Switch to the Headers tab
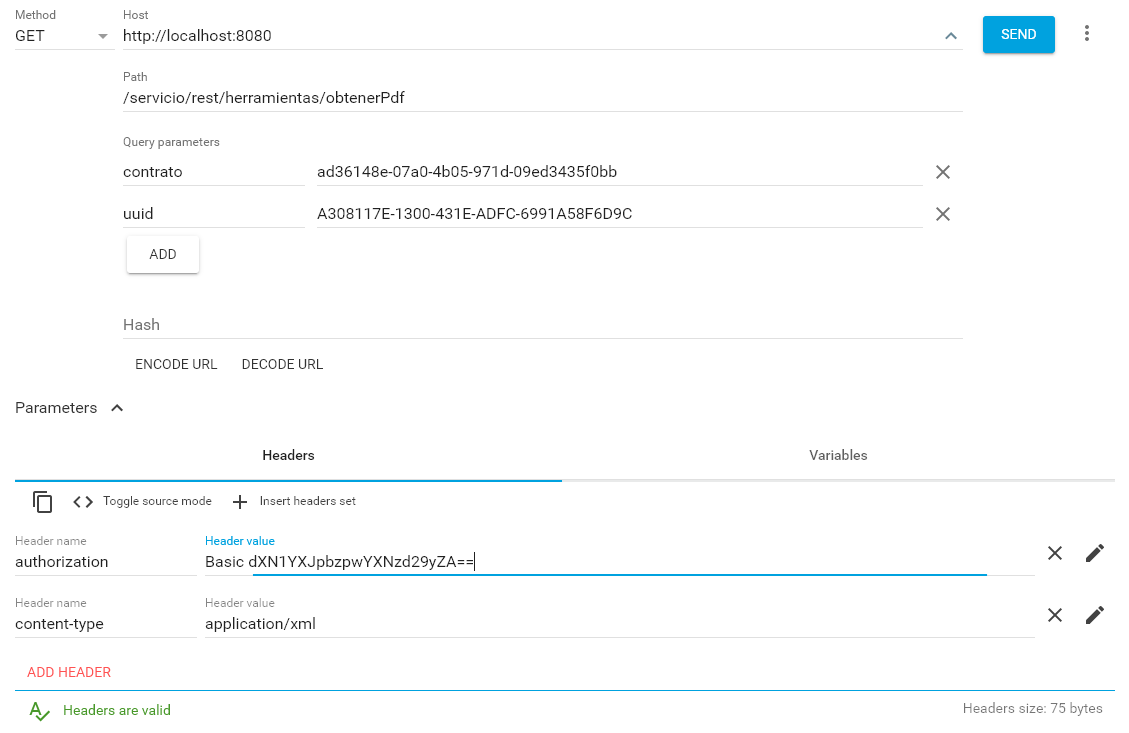The height and width of the screenshot is (733, 1129). click(x=288, y=455)
